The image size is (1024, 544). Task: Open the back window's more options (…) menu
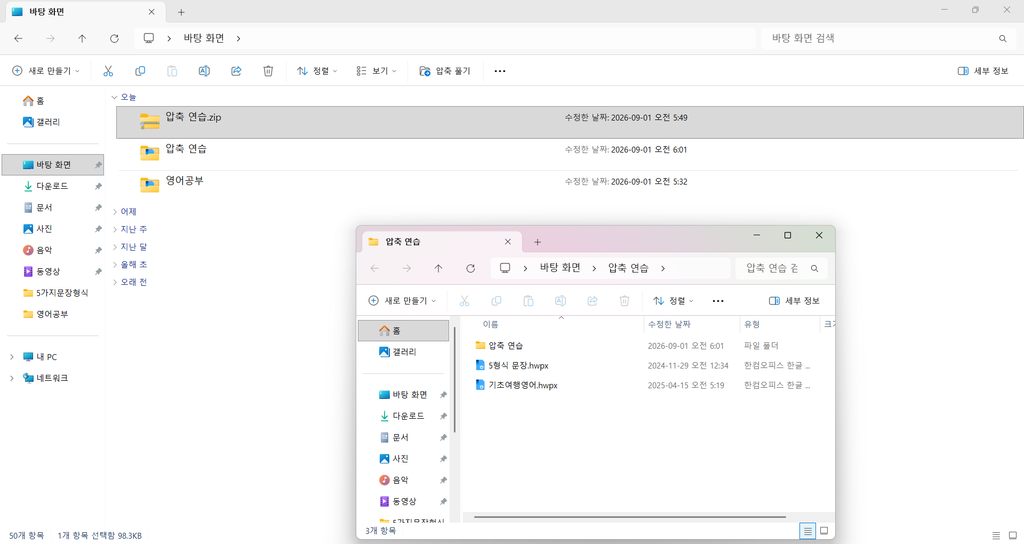[x=500, y=71]
